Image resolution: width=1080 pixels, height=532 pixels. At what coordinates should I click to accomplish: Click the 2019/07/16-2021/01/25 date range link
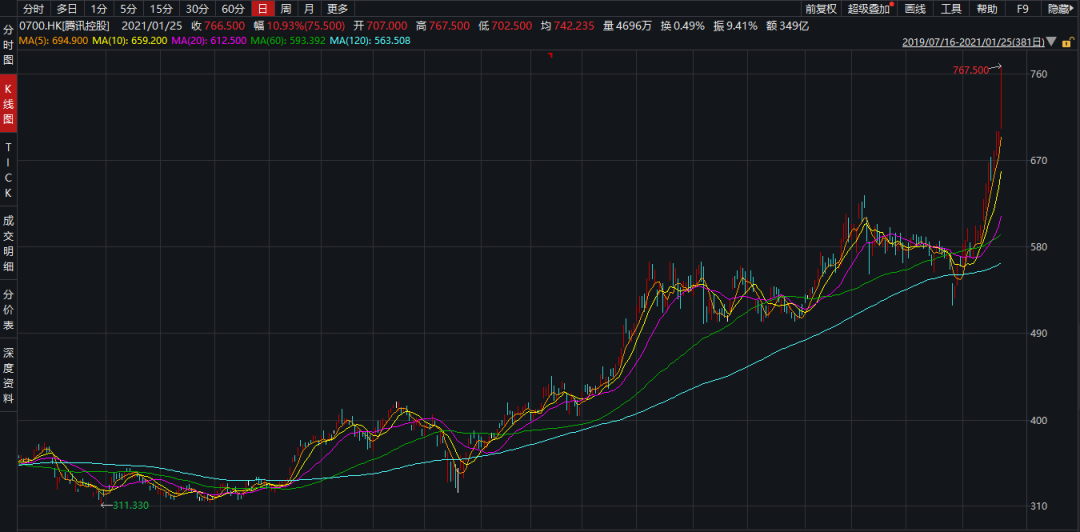(x=973, y=42)
